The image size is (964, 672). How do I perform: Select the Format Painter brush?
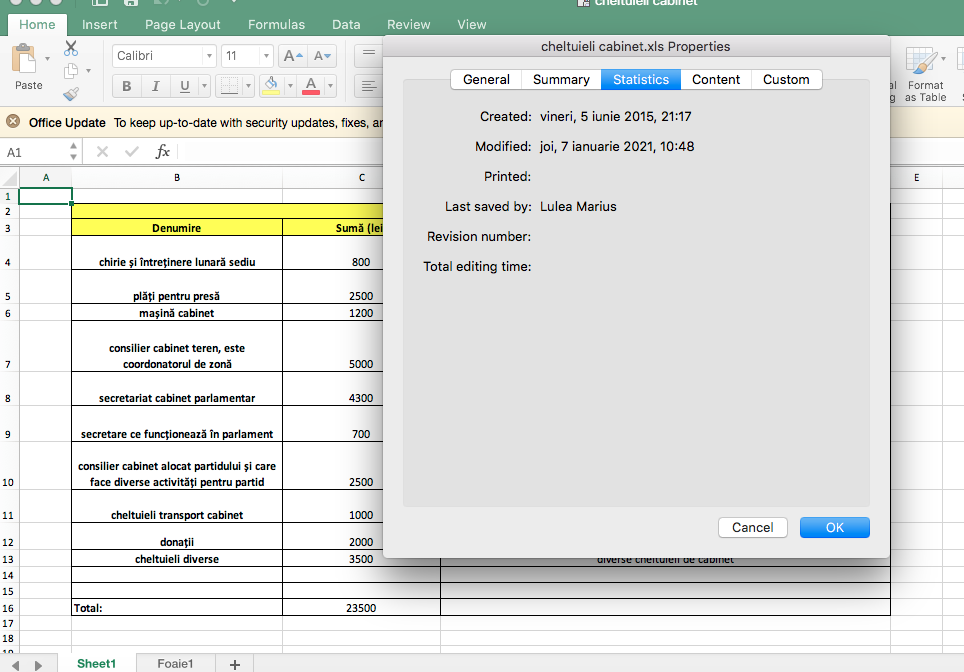71,94
